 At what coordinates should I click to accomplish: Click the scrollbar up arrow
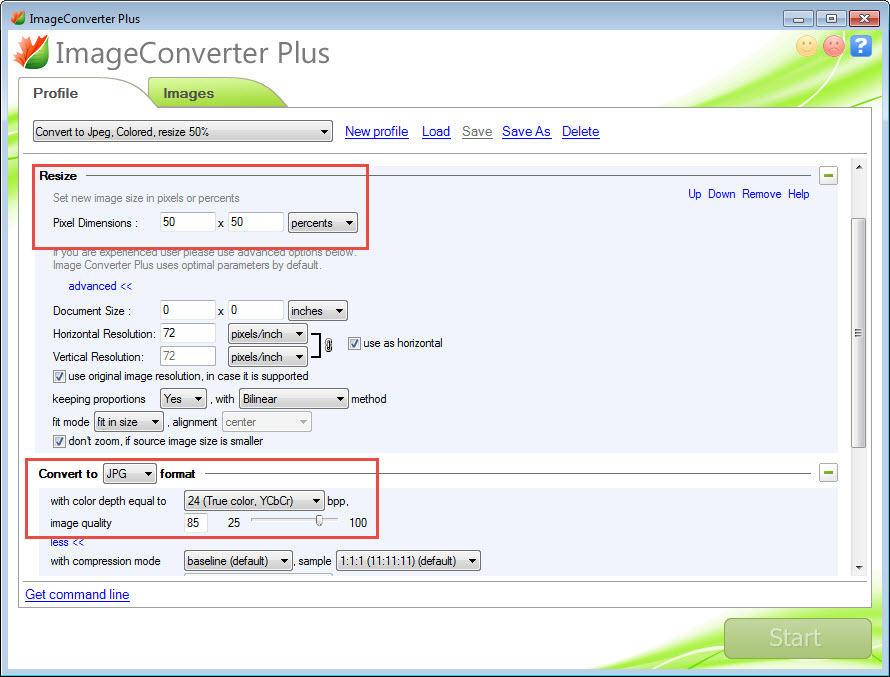(x=859, y=167)
